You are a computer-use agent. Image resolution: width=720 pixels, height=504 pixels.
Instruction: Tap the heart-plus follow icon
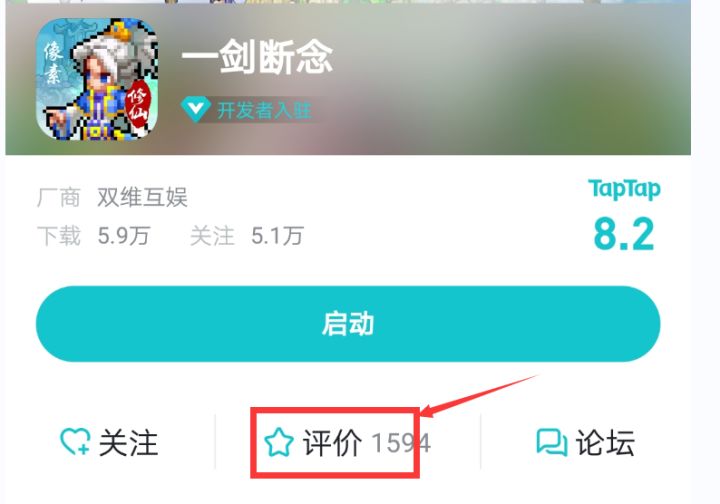click(75, 442)
